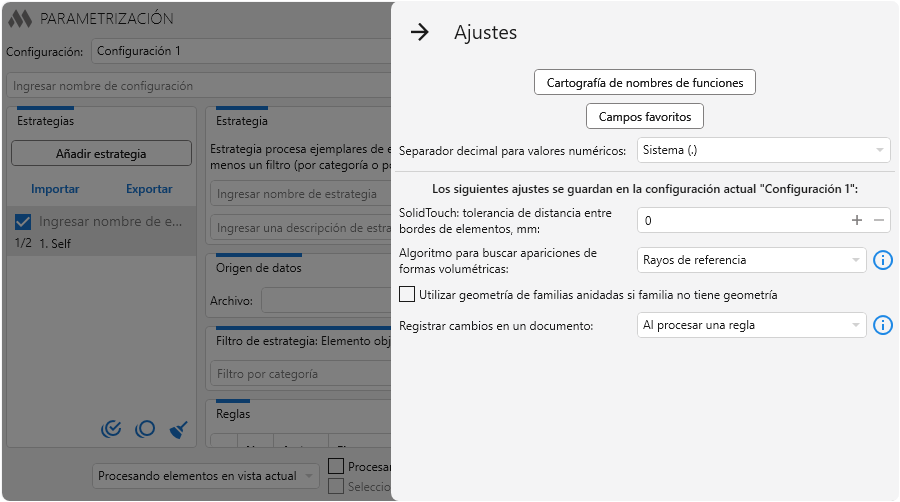Click the check-all strategies icon

coord(112,429)
